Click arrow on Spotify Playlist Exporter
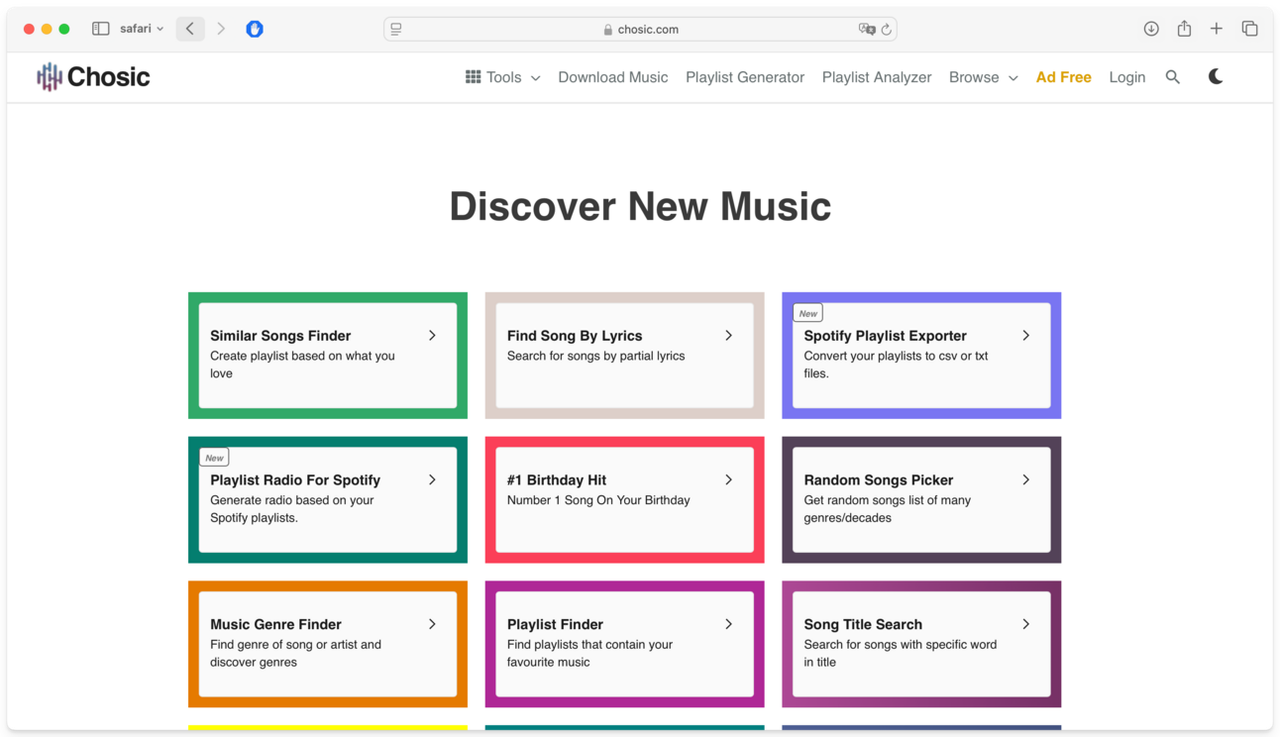The image size is (1280, 737). tap(1026, 336)
